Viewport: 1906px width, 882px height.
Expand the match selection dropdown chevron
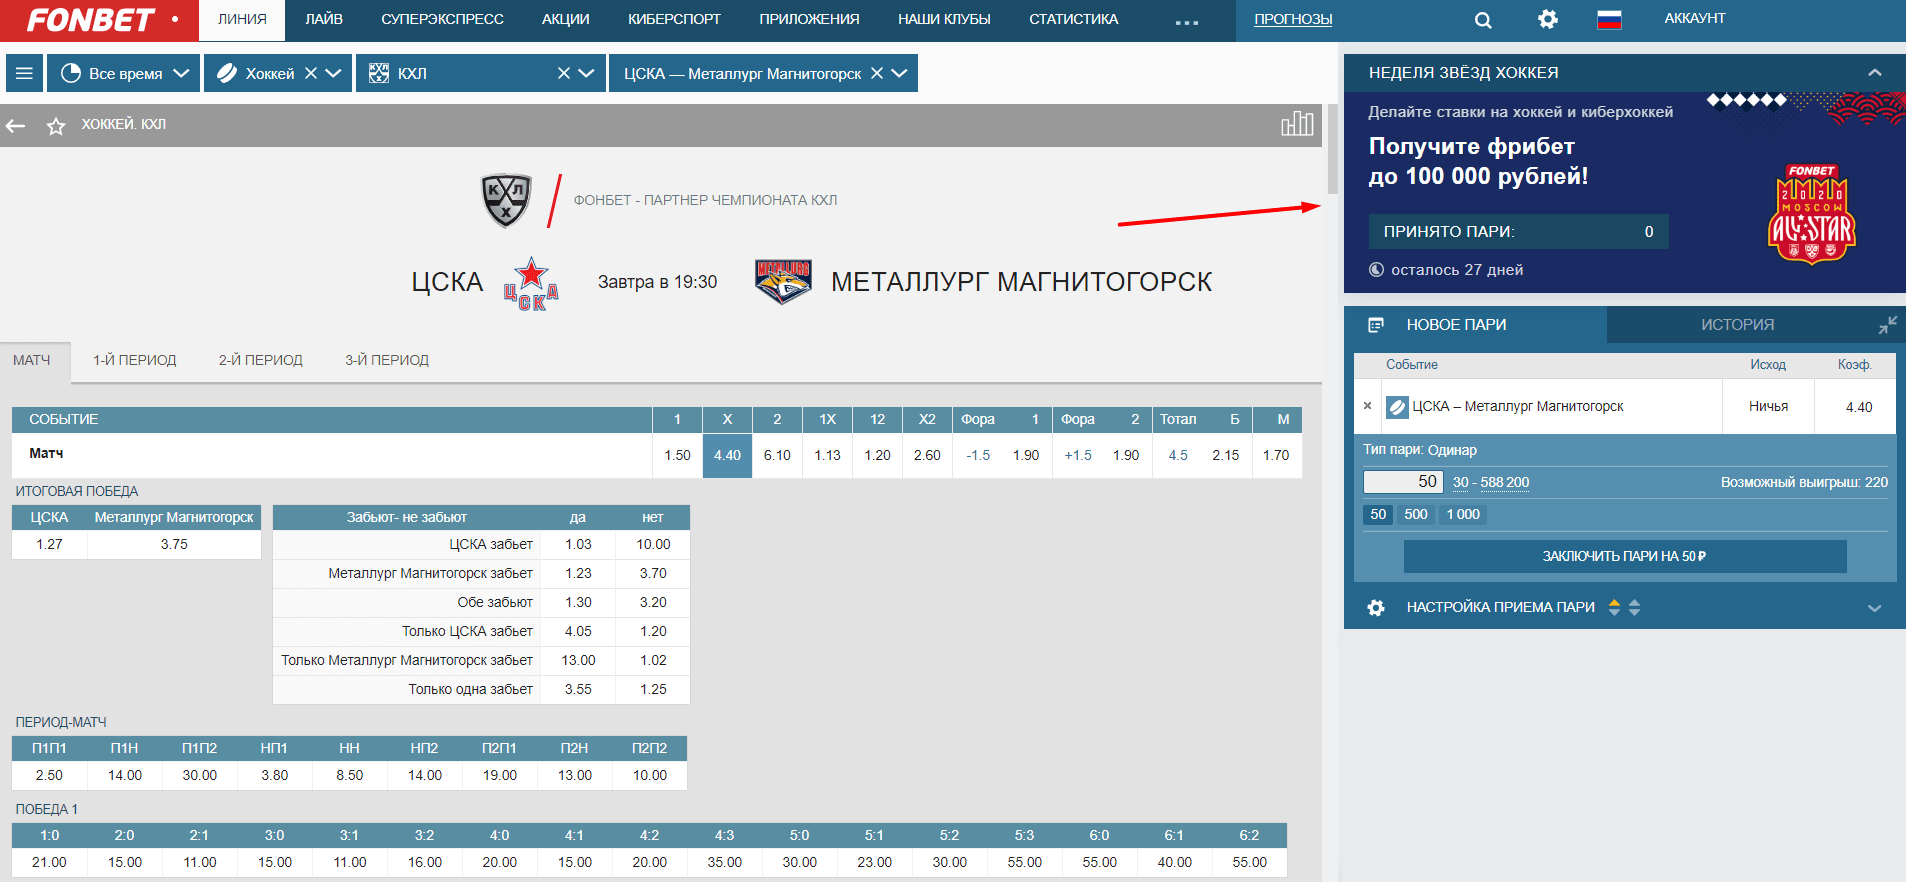[x=899, y=73]
